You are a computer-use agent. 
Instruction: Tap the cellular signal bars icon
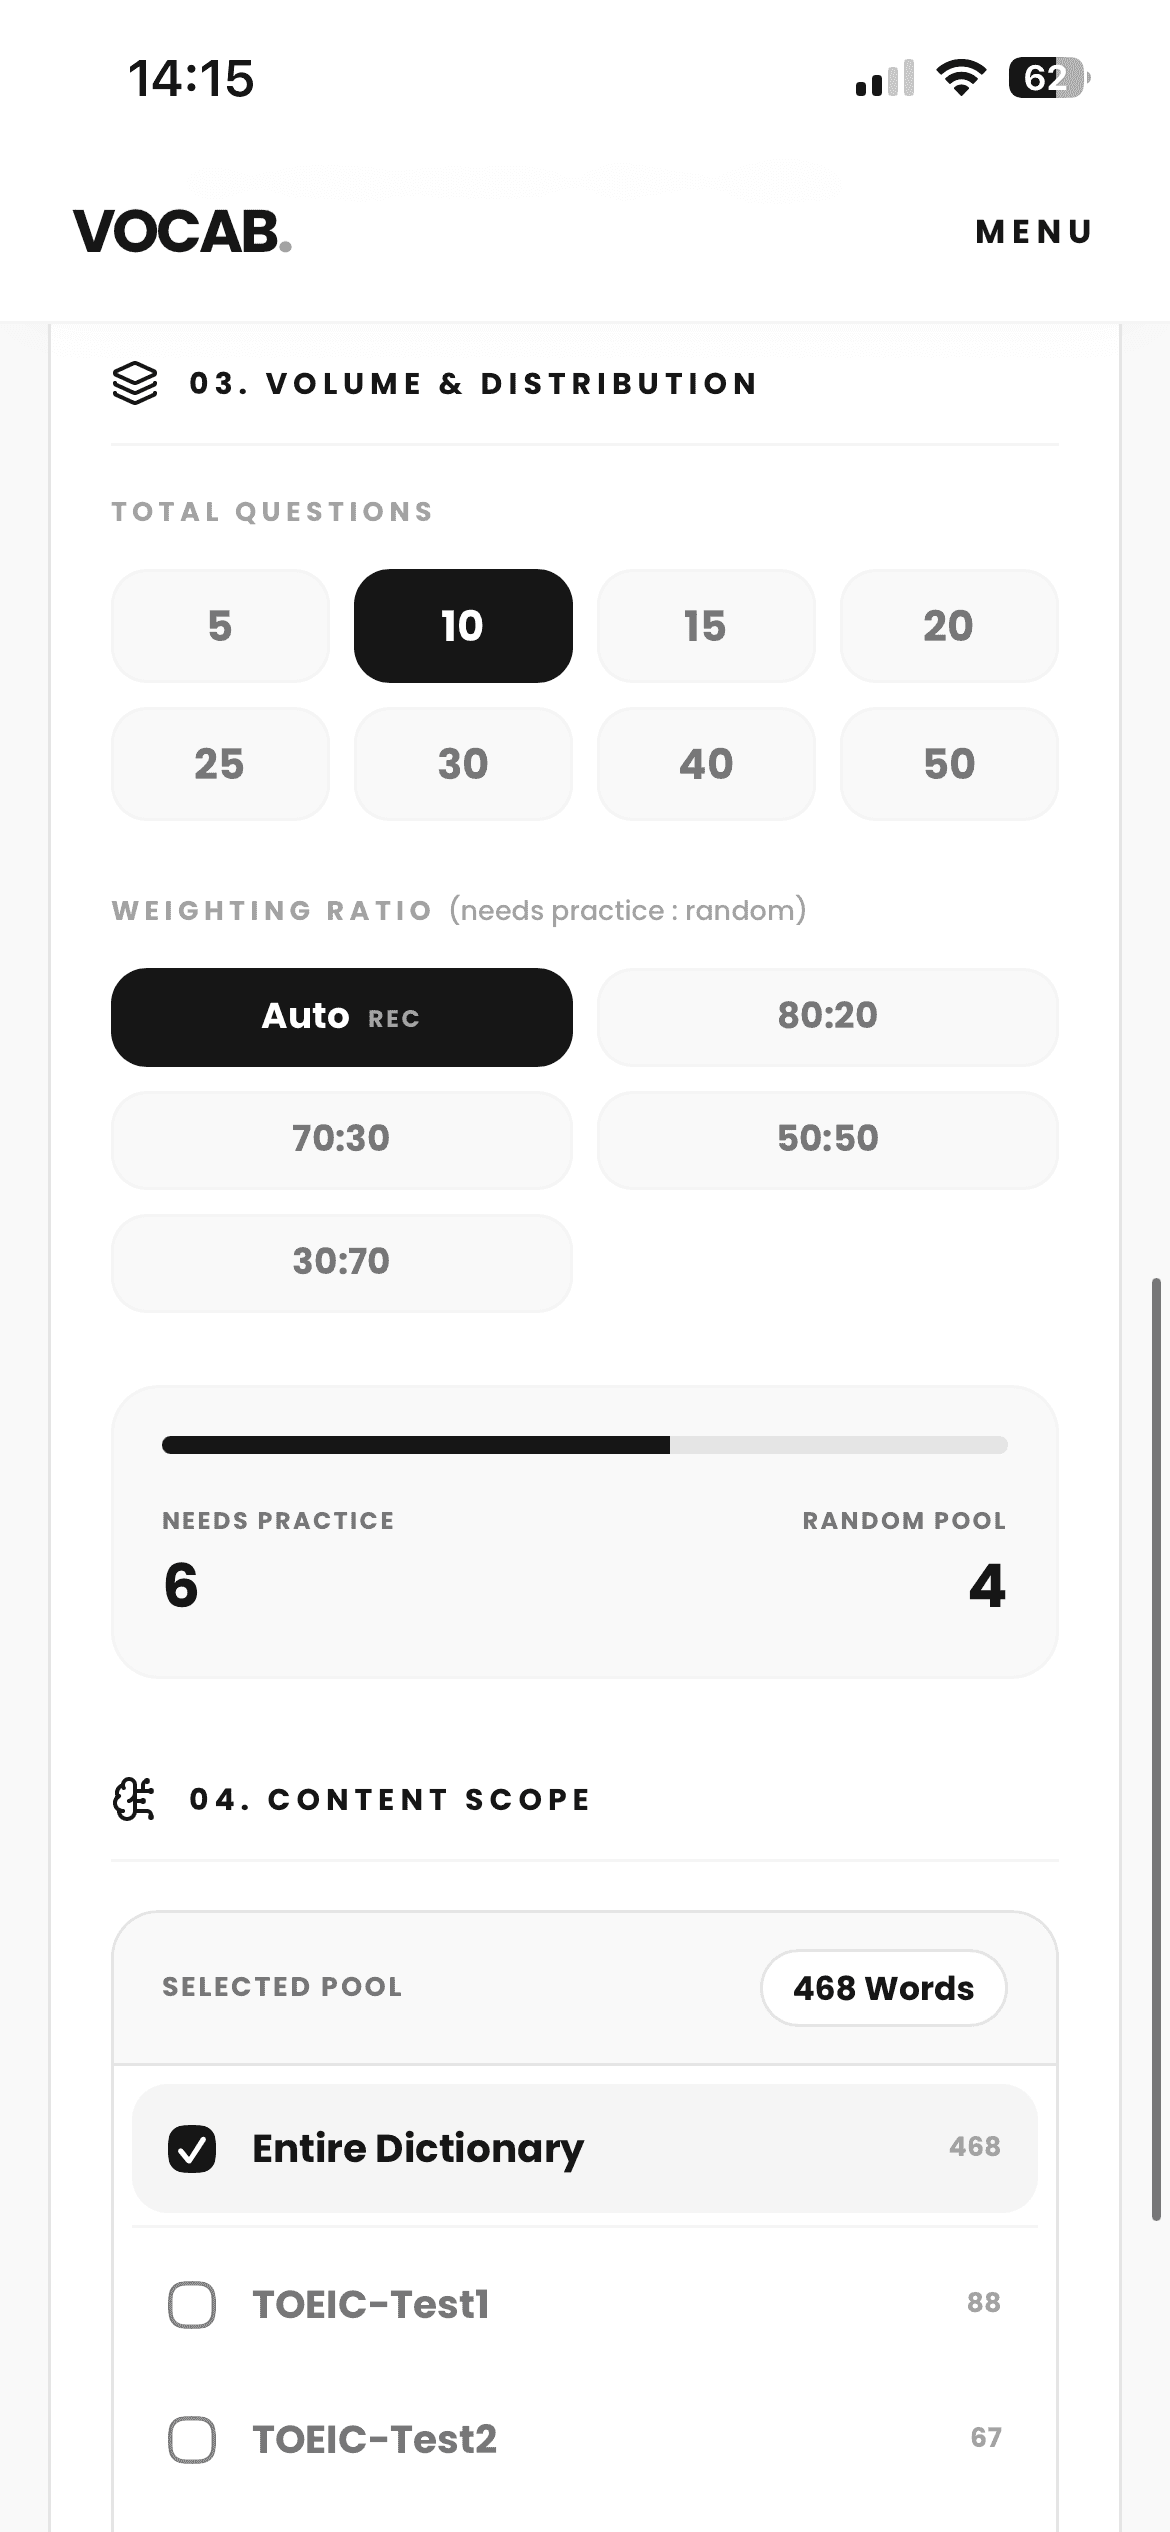[884, 78]
